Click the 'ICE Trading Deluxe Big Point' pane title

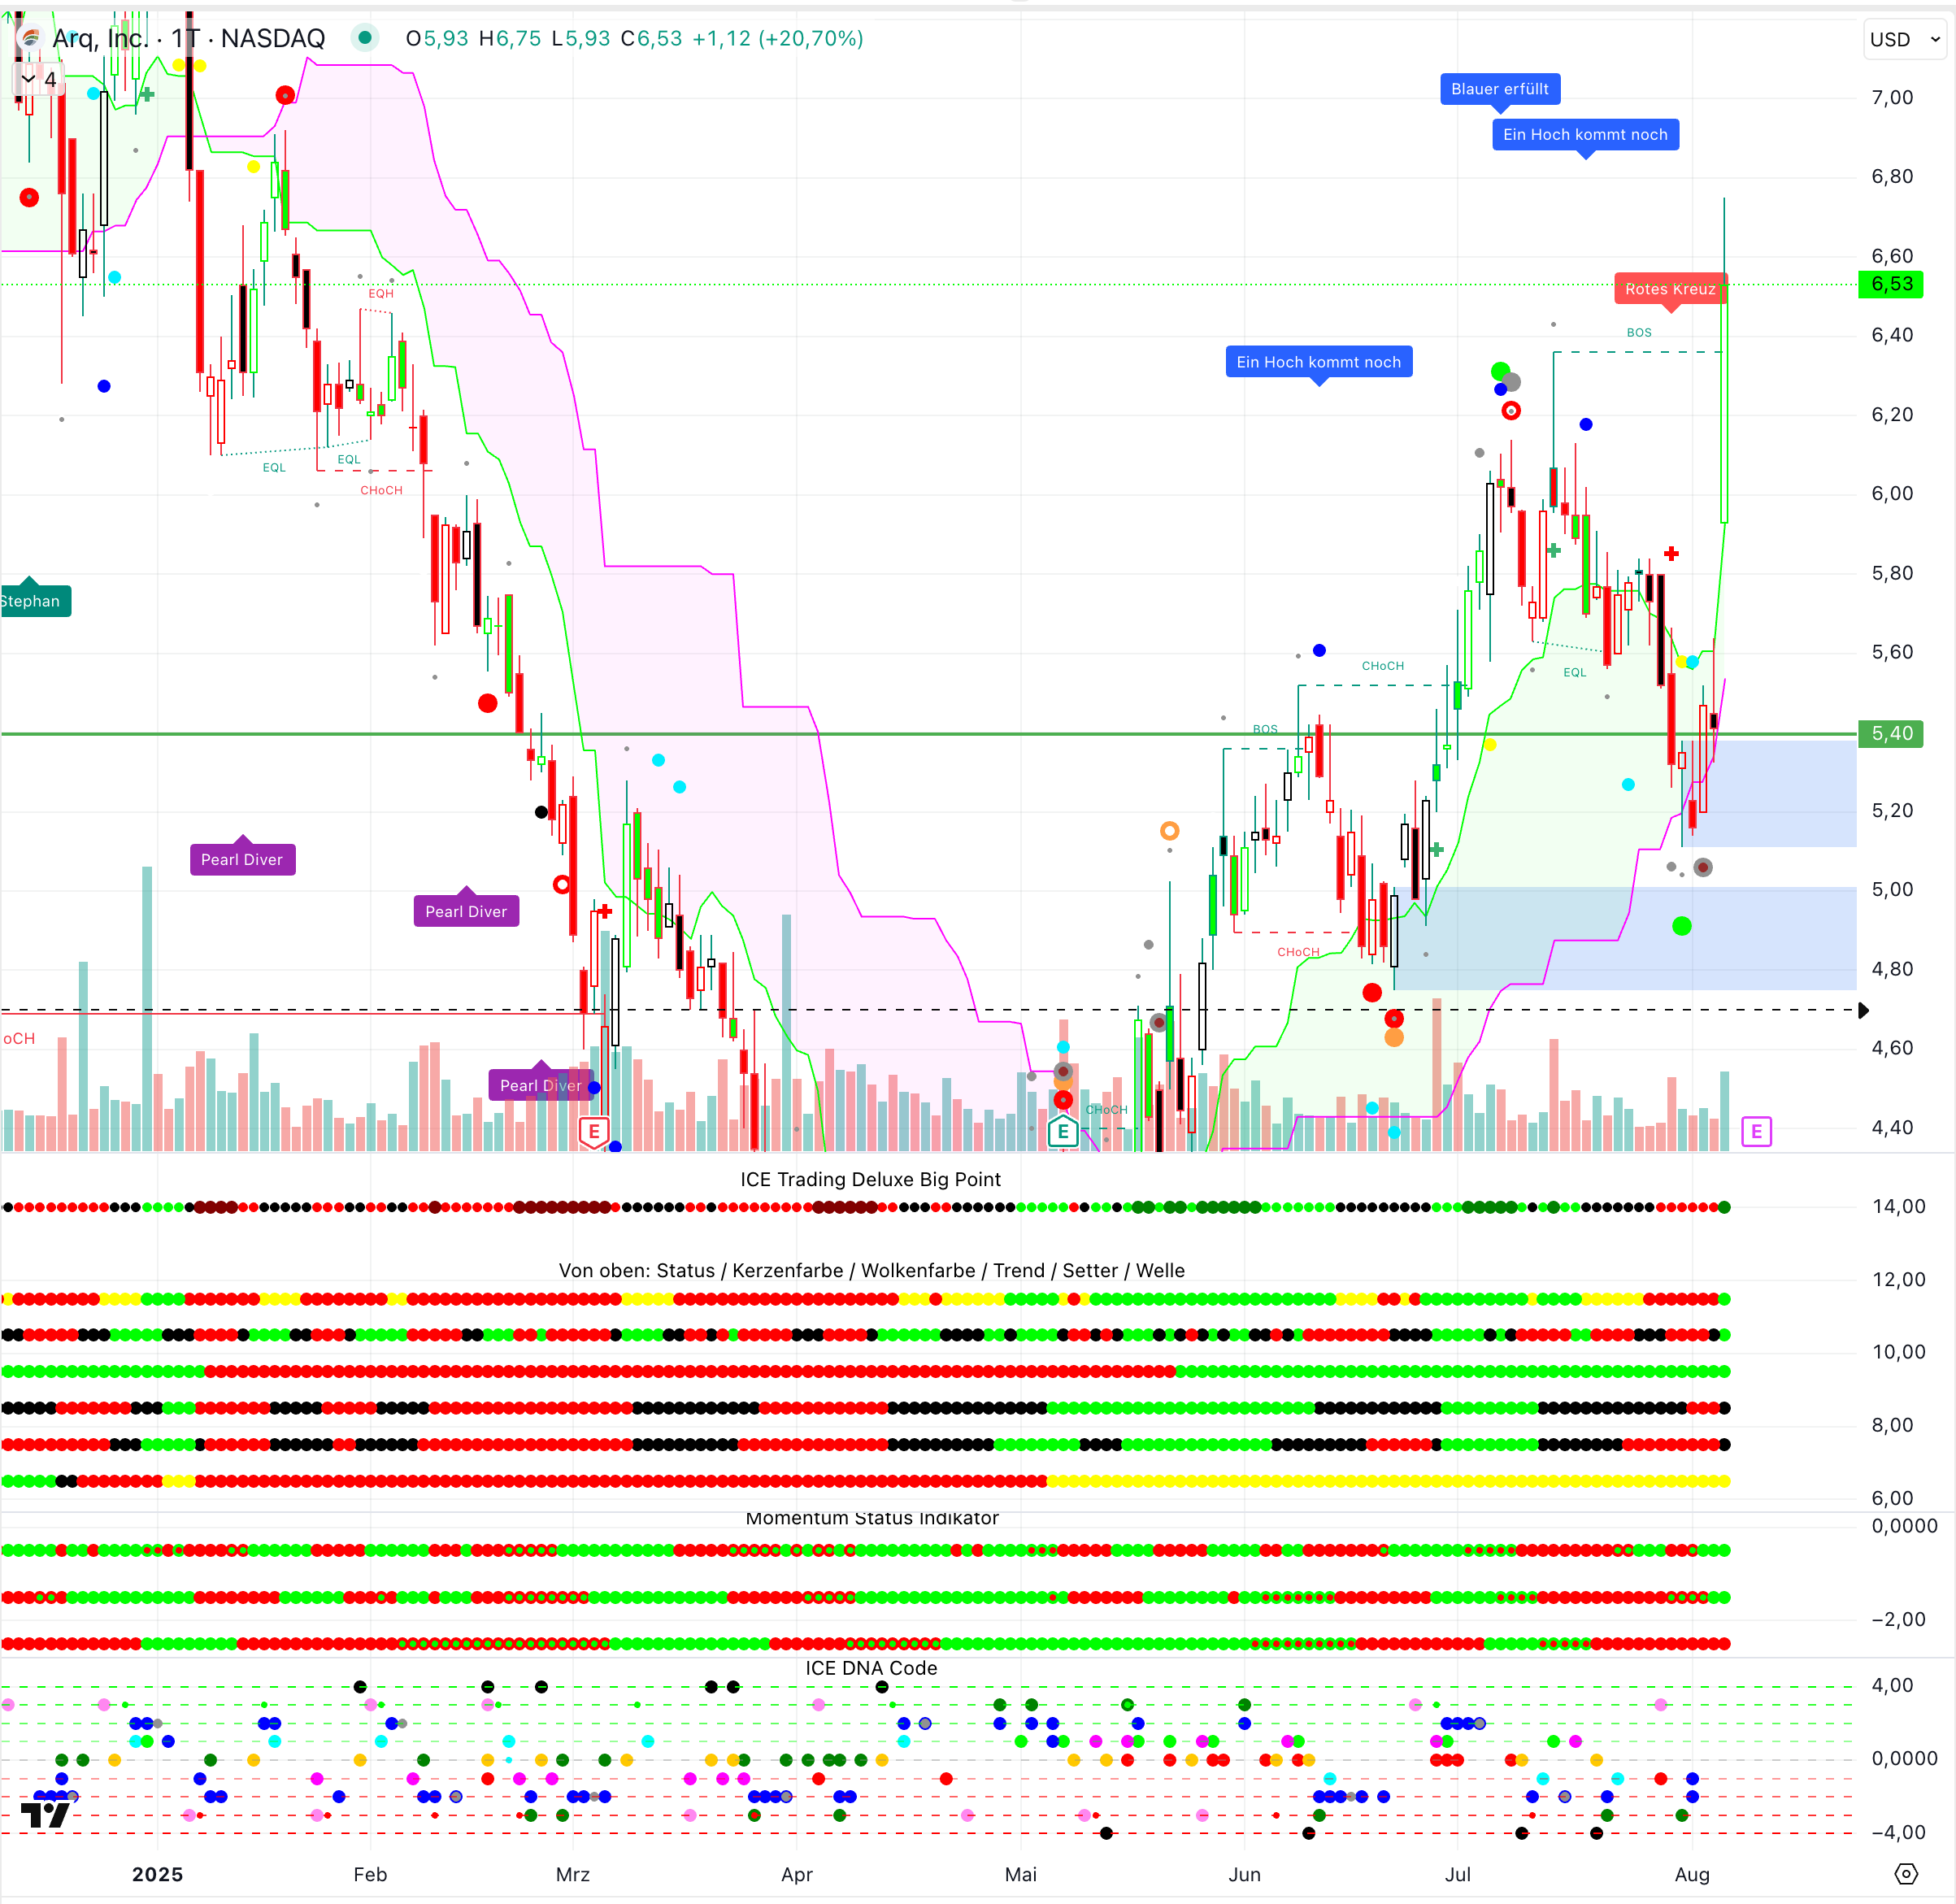pos(870,1179)
